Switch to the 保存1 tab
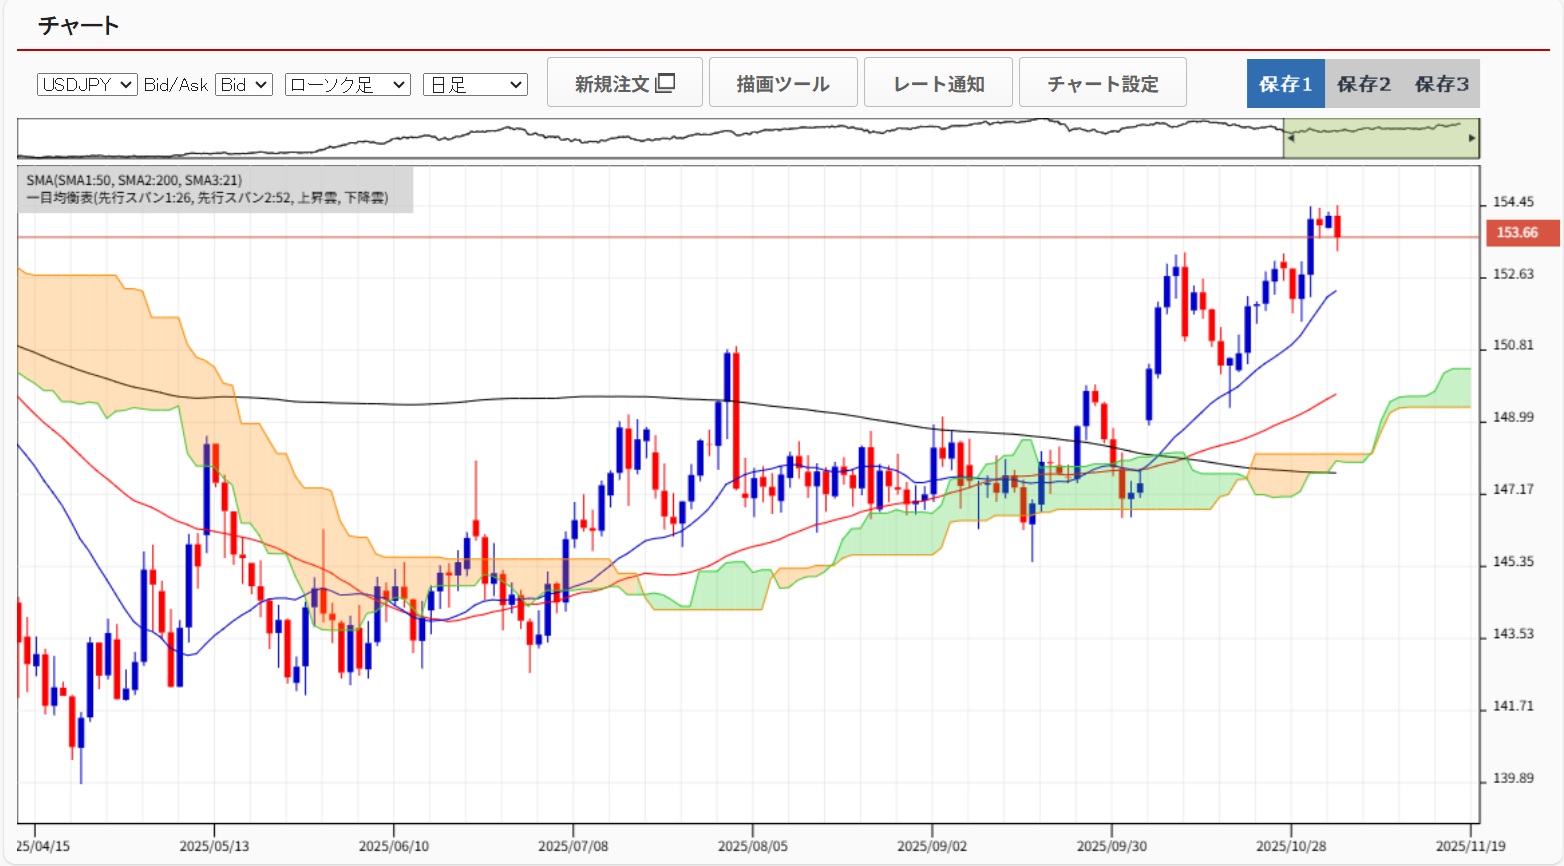 [1285, 84]
